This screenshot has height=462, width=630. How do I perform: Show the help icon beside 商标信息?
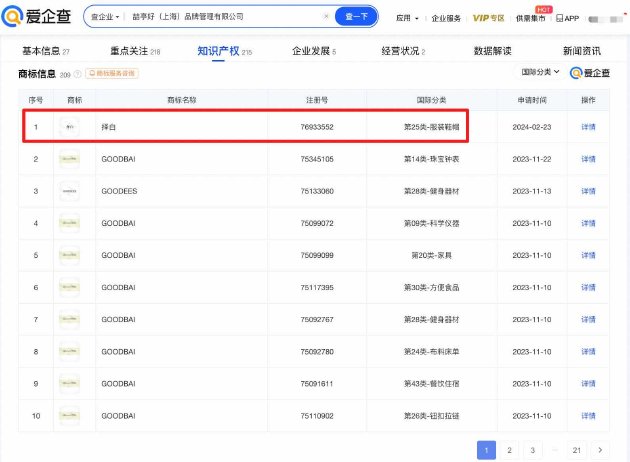(78, 74)
